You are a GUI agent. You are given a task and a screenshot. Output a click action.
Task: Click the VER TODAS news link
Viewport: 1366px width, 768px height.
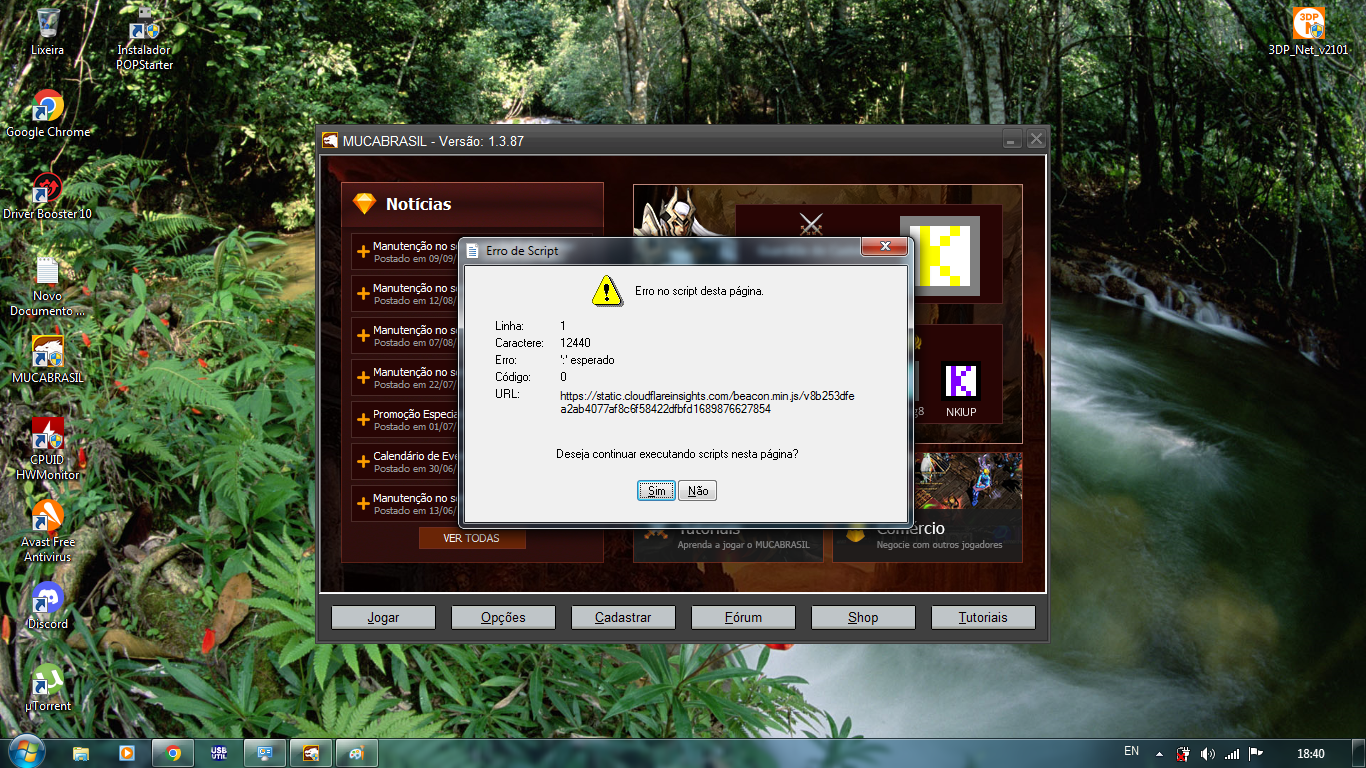471,538
